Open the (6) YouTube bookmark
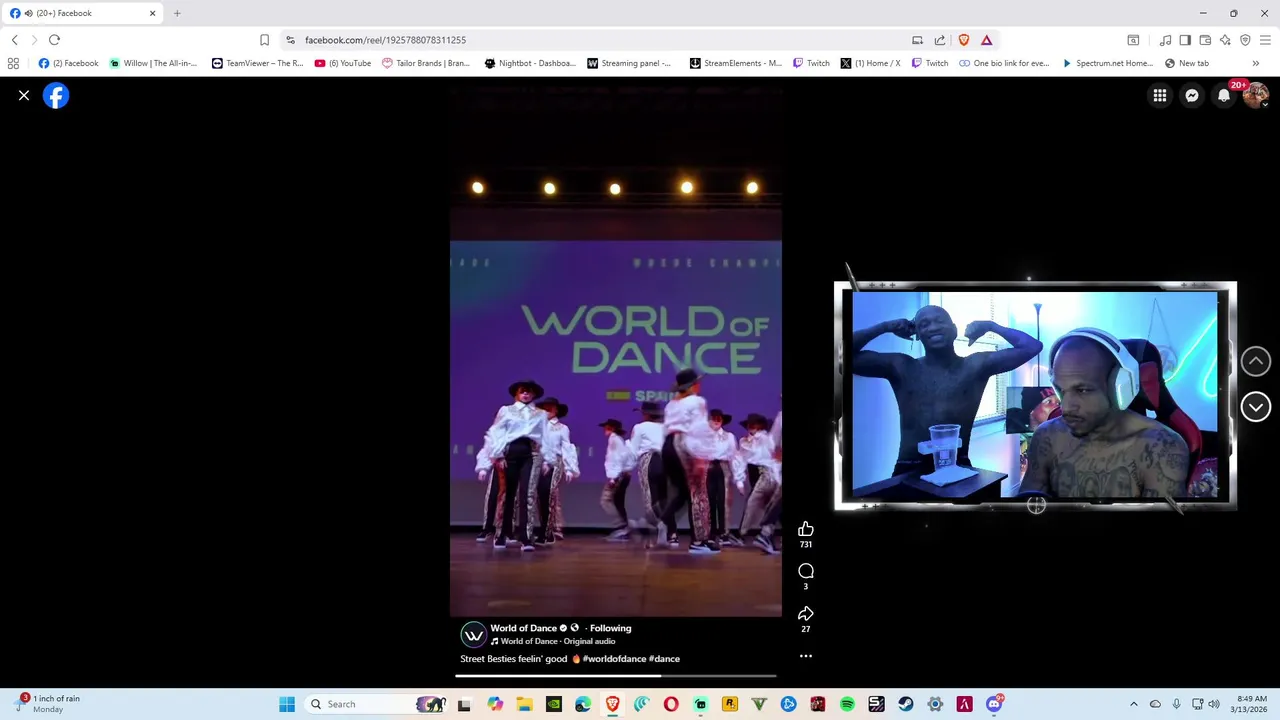 click(x=343, y=63)
